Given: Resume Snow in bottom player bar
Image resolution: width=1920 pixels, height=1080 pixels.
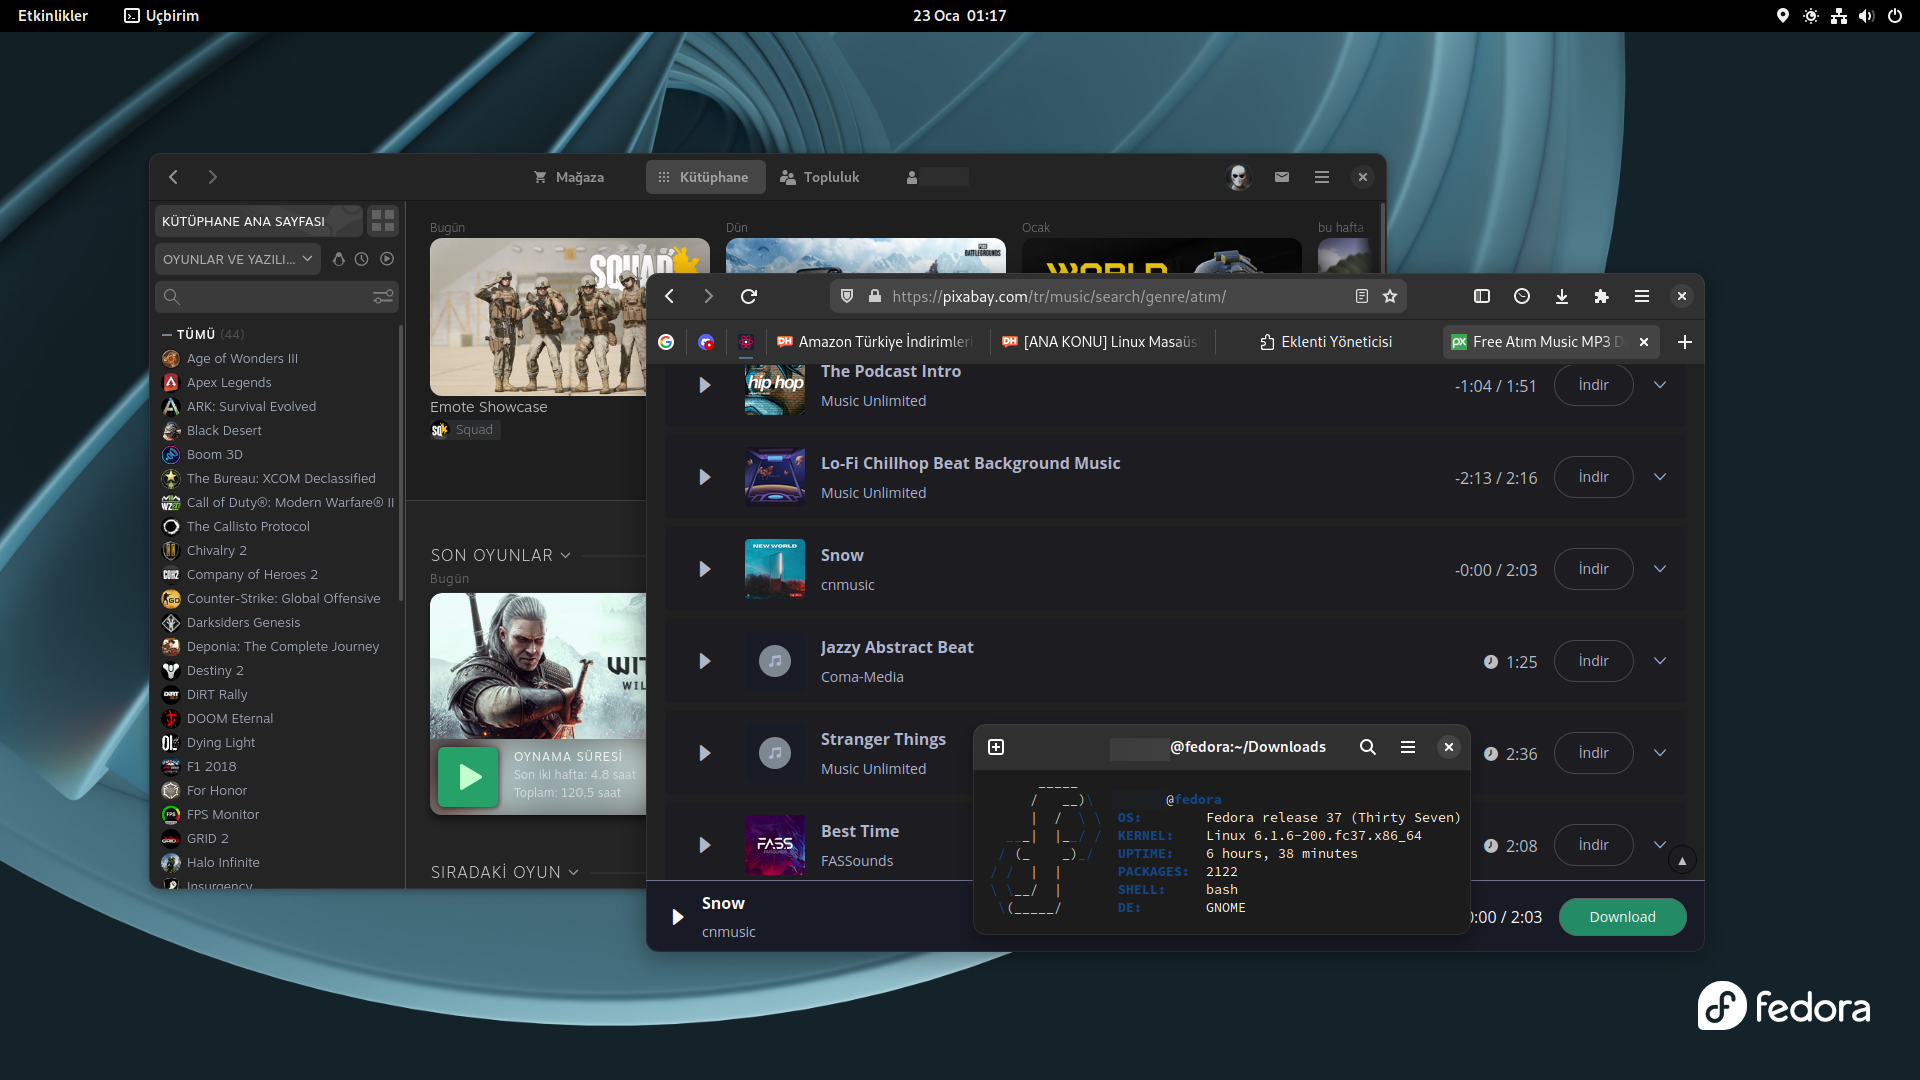Looking at the screenshot, I should (x=678, y=917).
